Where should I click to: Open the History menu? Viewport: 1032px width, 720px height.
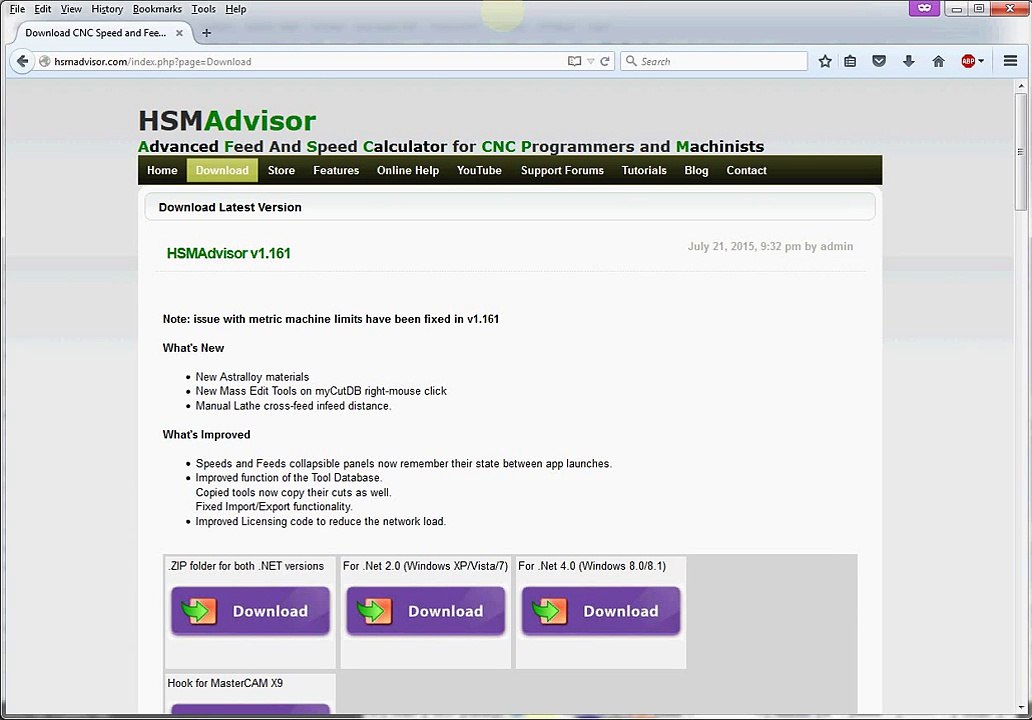tap(107, 9)
